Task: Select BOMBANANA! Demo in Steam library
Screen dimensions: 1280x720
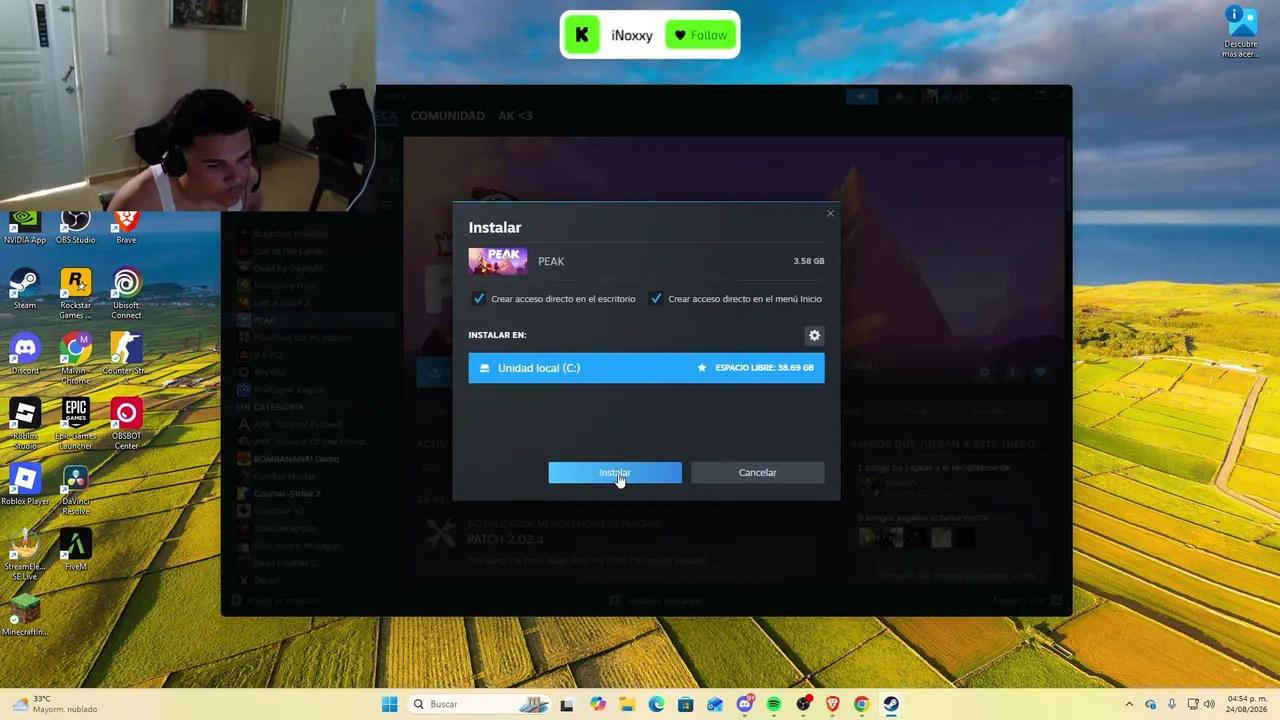Action: tap(296, 459)
